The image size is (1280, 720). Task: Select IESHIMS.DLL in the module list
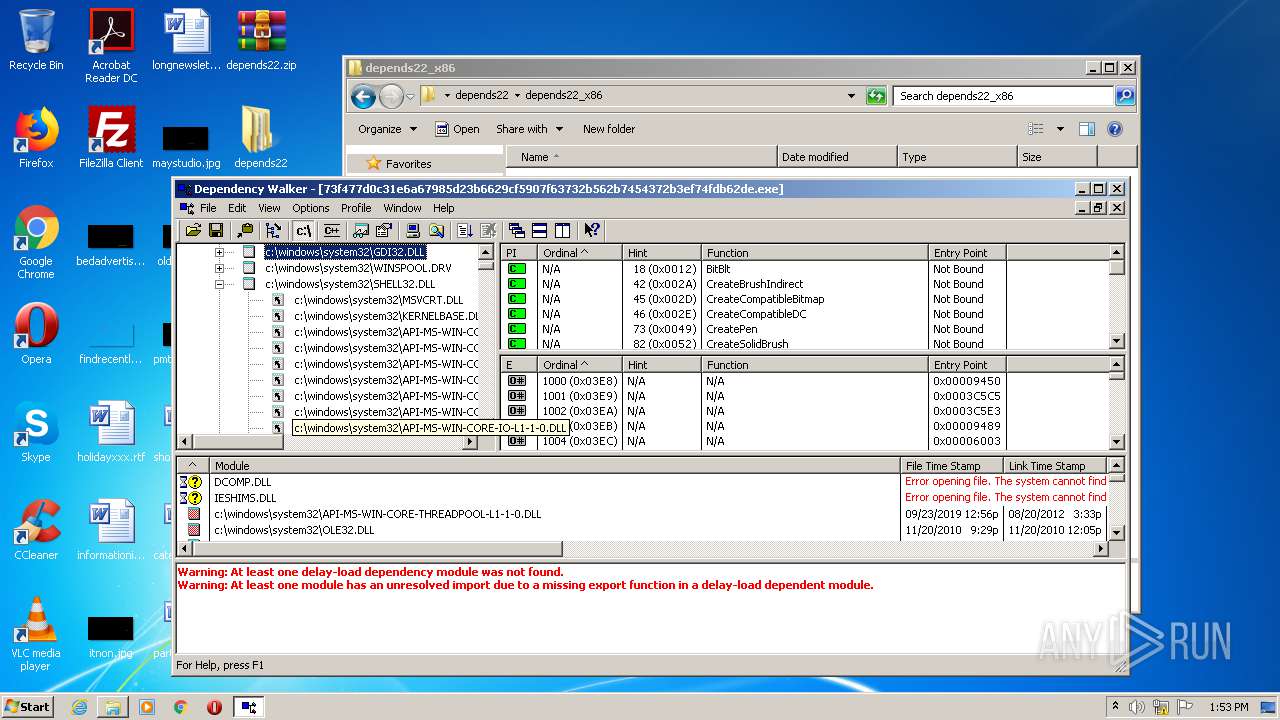pos(643,498)
